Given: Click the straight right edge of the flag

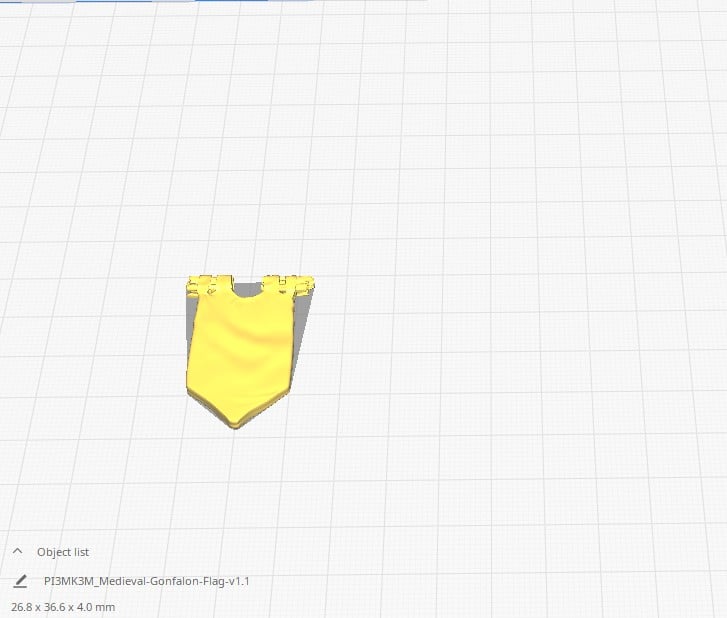Looking at the screenshot, I should pos(291,340).
